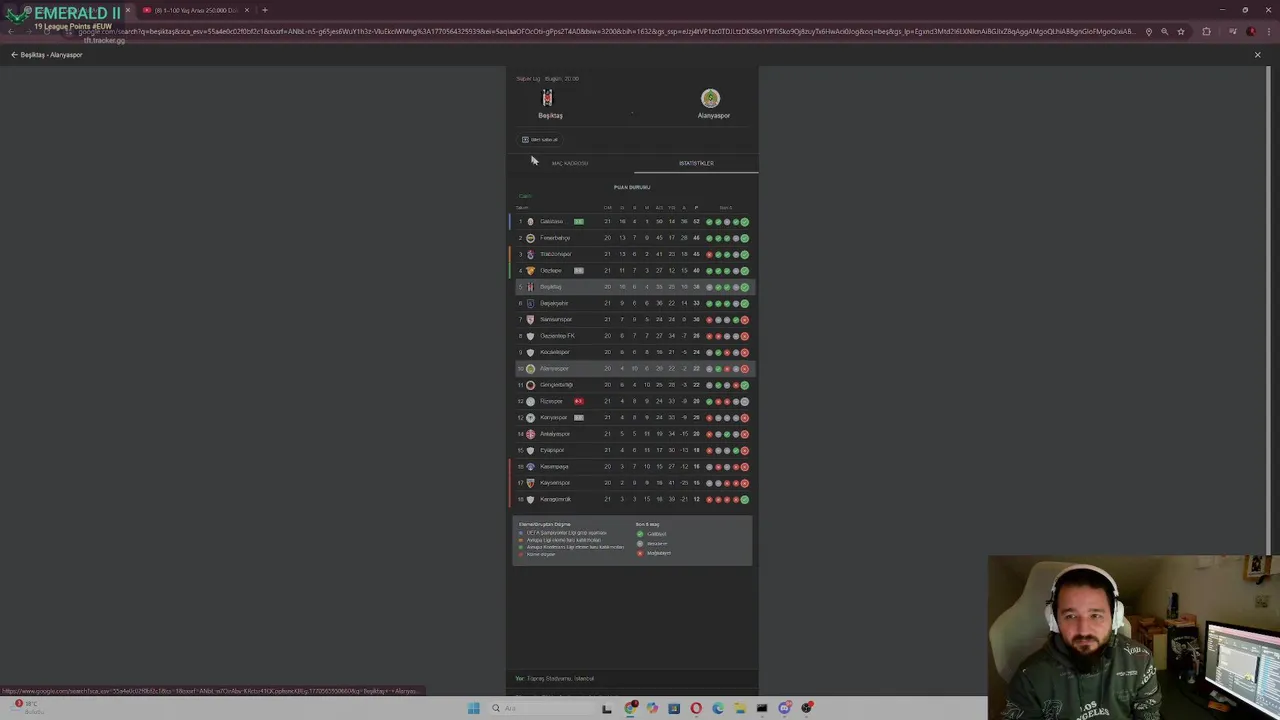Click Gaziantep FK team name in table
Viewport: 1280px width, 720px height.
(557, 336)
